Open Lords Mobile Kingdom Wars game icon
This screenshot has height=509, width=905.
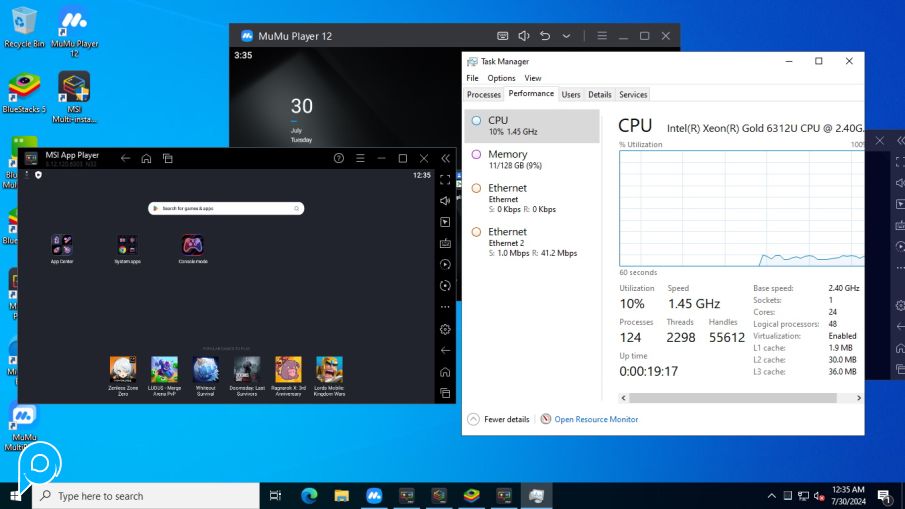(329, 370)
